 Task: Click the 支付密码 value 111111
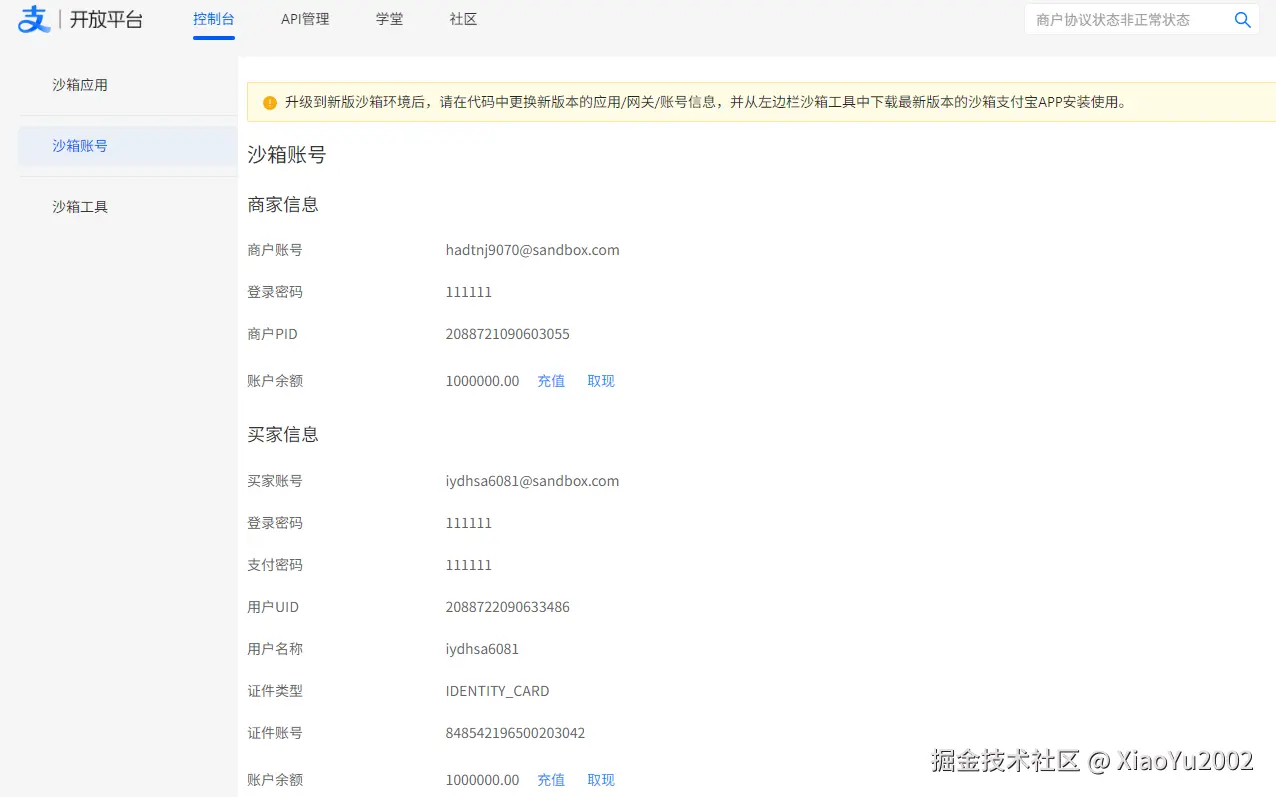click(469, 565)
